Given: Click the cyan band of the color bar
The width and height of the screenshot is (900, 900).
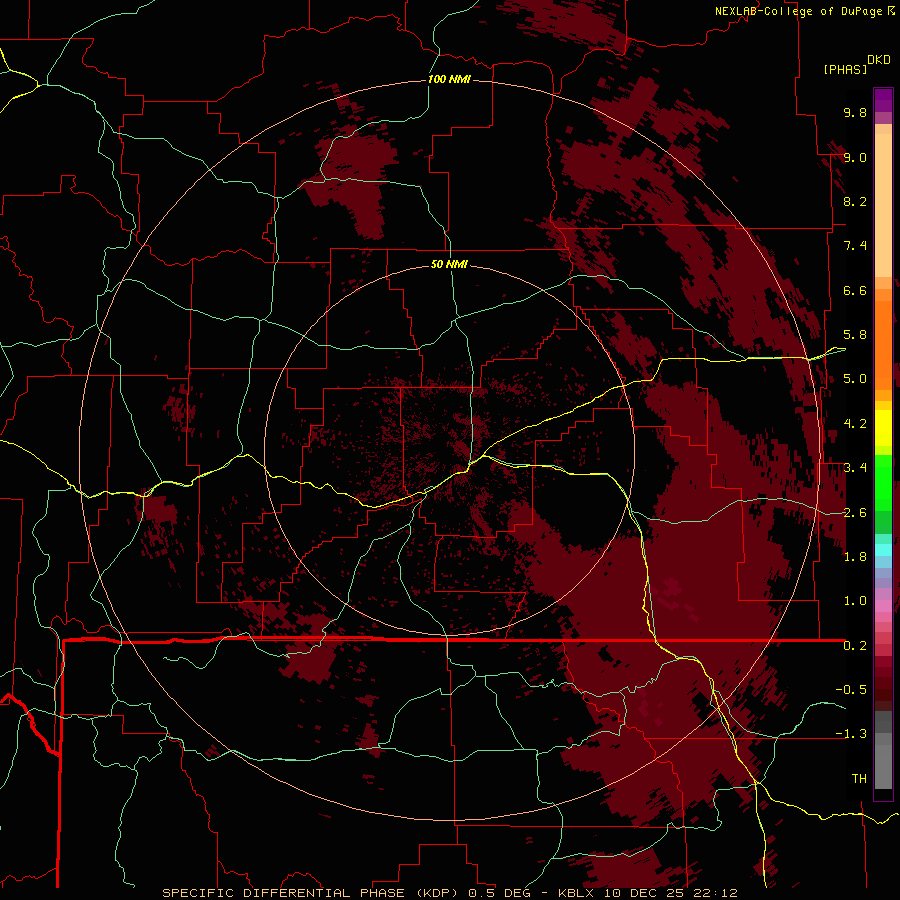Looking at the screenshot, I should (x=883, y=550).
